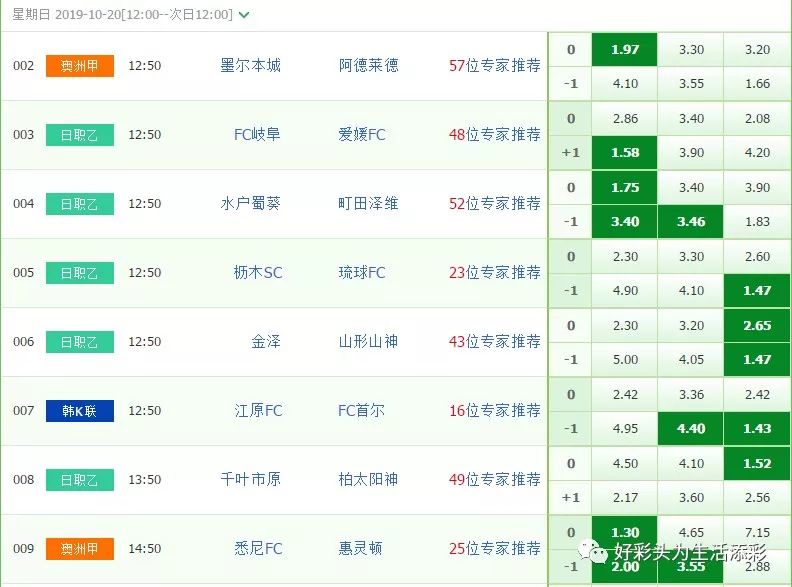This screenshot has width=792, height=587.
Task: Toggle the 1.58 odds for FC岐阜 +1
Action: click(624, 153)
